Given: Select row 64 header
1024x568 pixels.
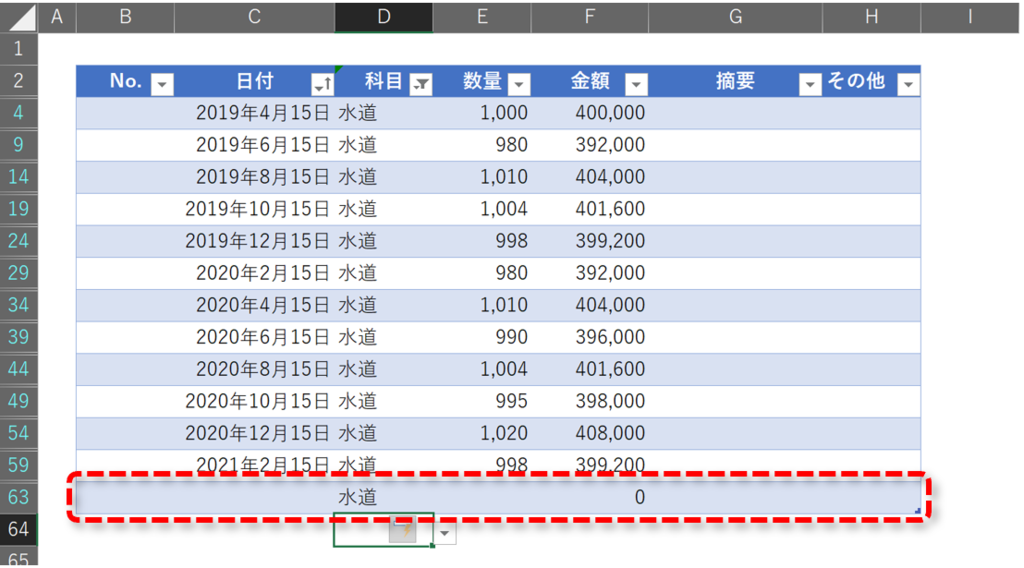Looking at the screenshot, I should (18, 529).
